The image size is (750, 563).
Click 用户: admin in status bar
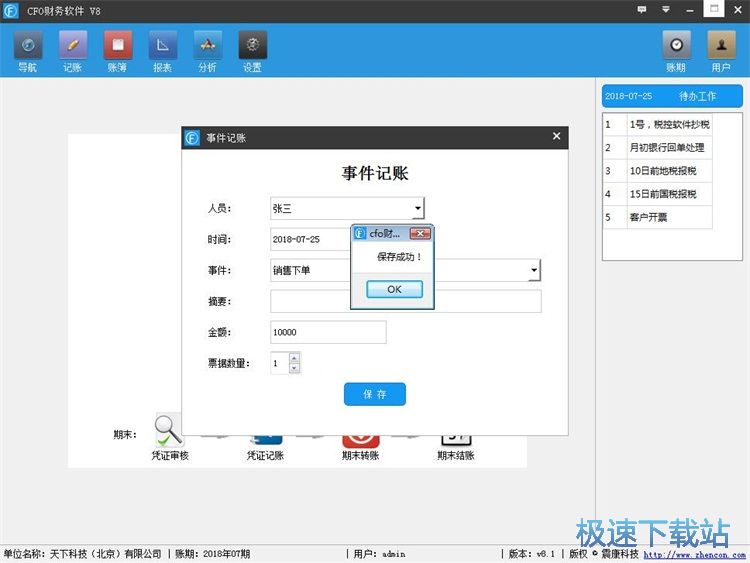tap(379, 554)
